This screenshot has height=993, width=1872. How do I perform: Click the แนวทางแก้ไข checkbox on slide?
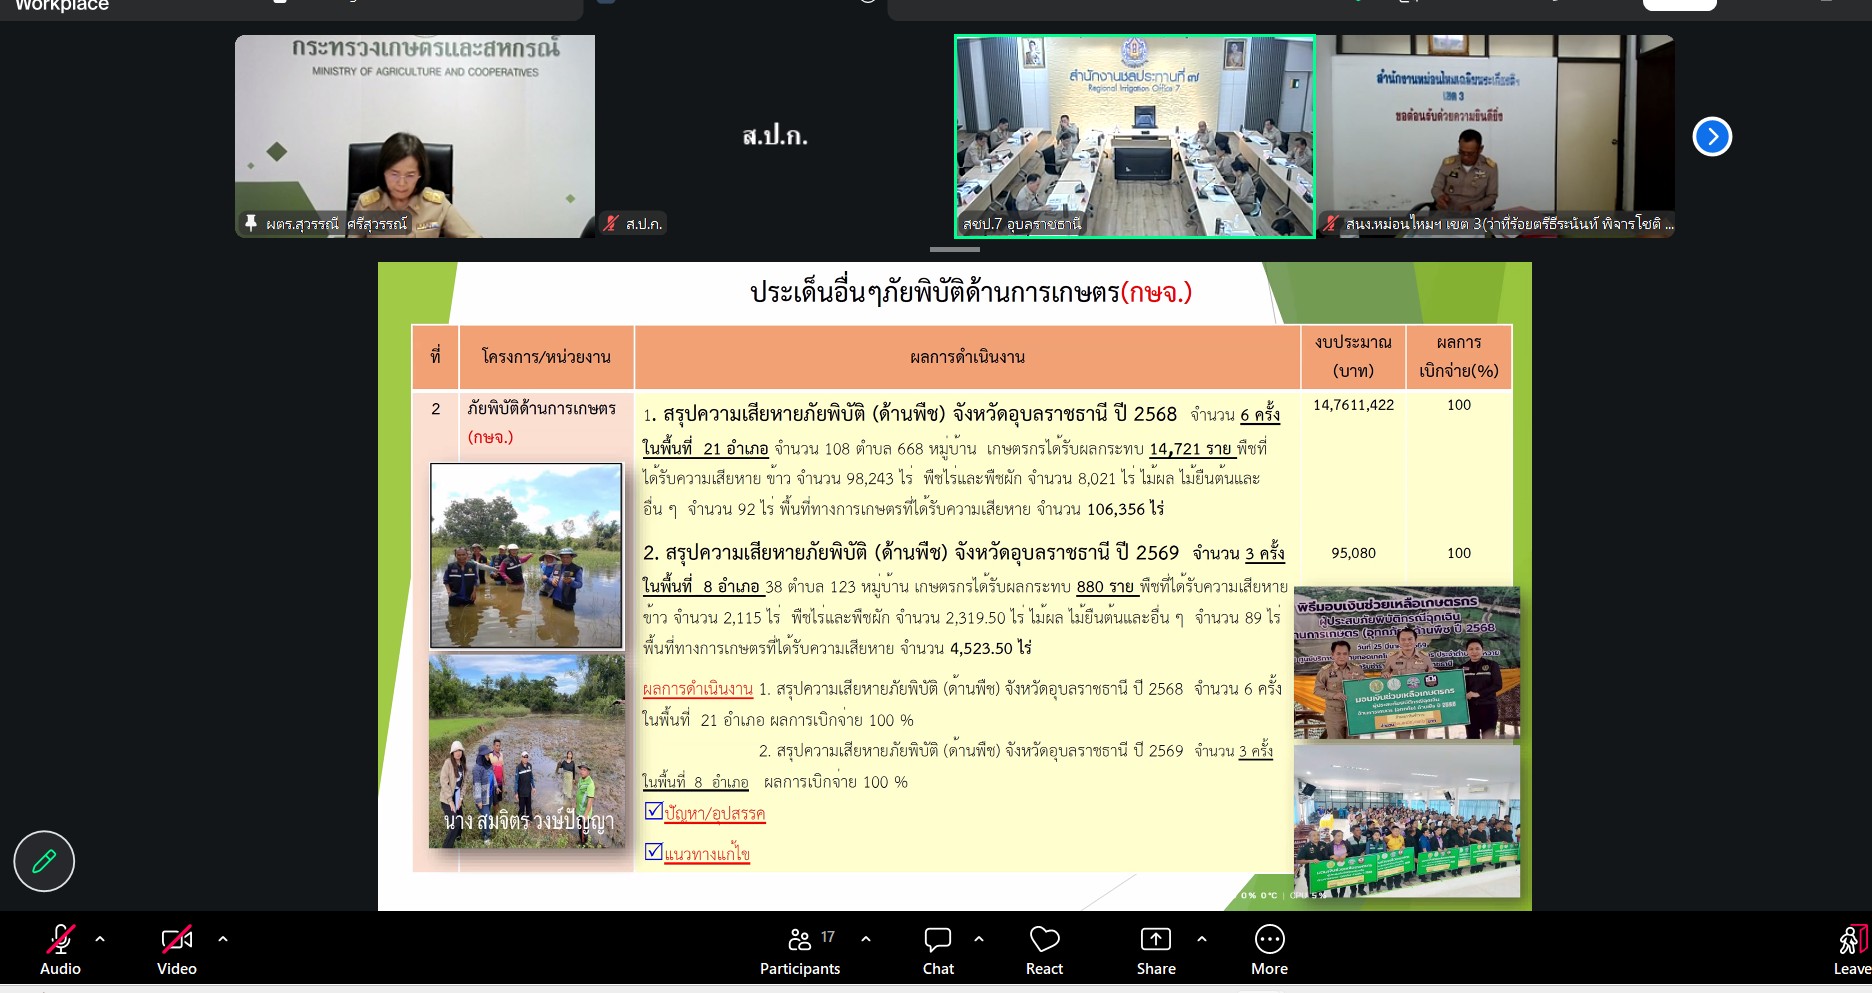[653, 852]
